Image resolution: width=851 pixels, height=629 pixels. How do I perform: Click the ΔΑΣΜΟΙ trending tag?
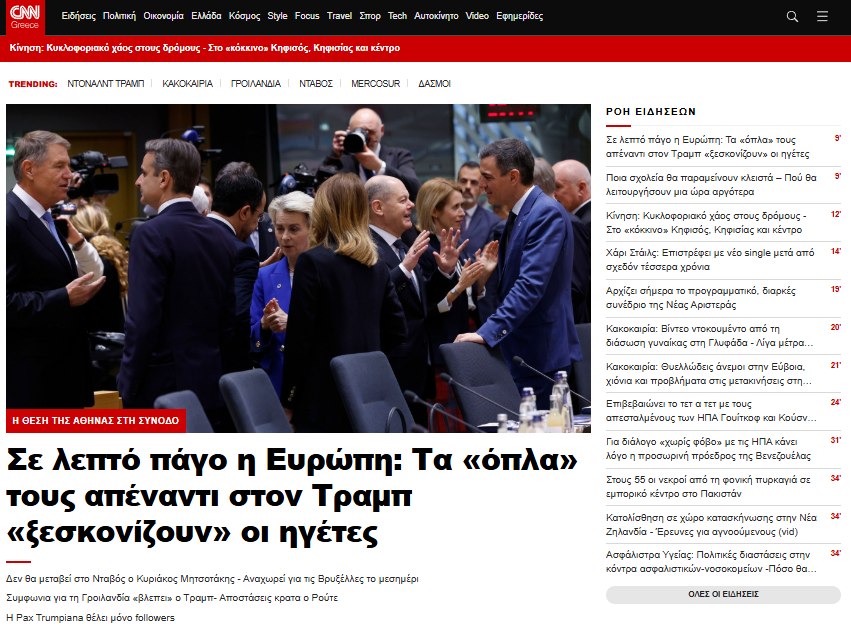click(x=434, y=84)
